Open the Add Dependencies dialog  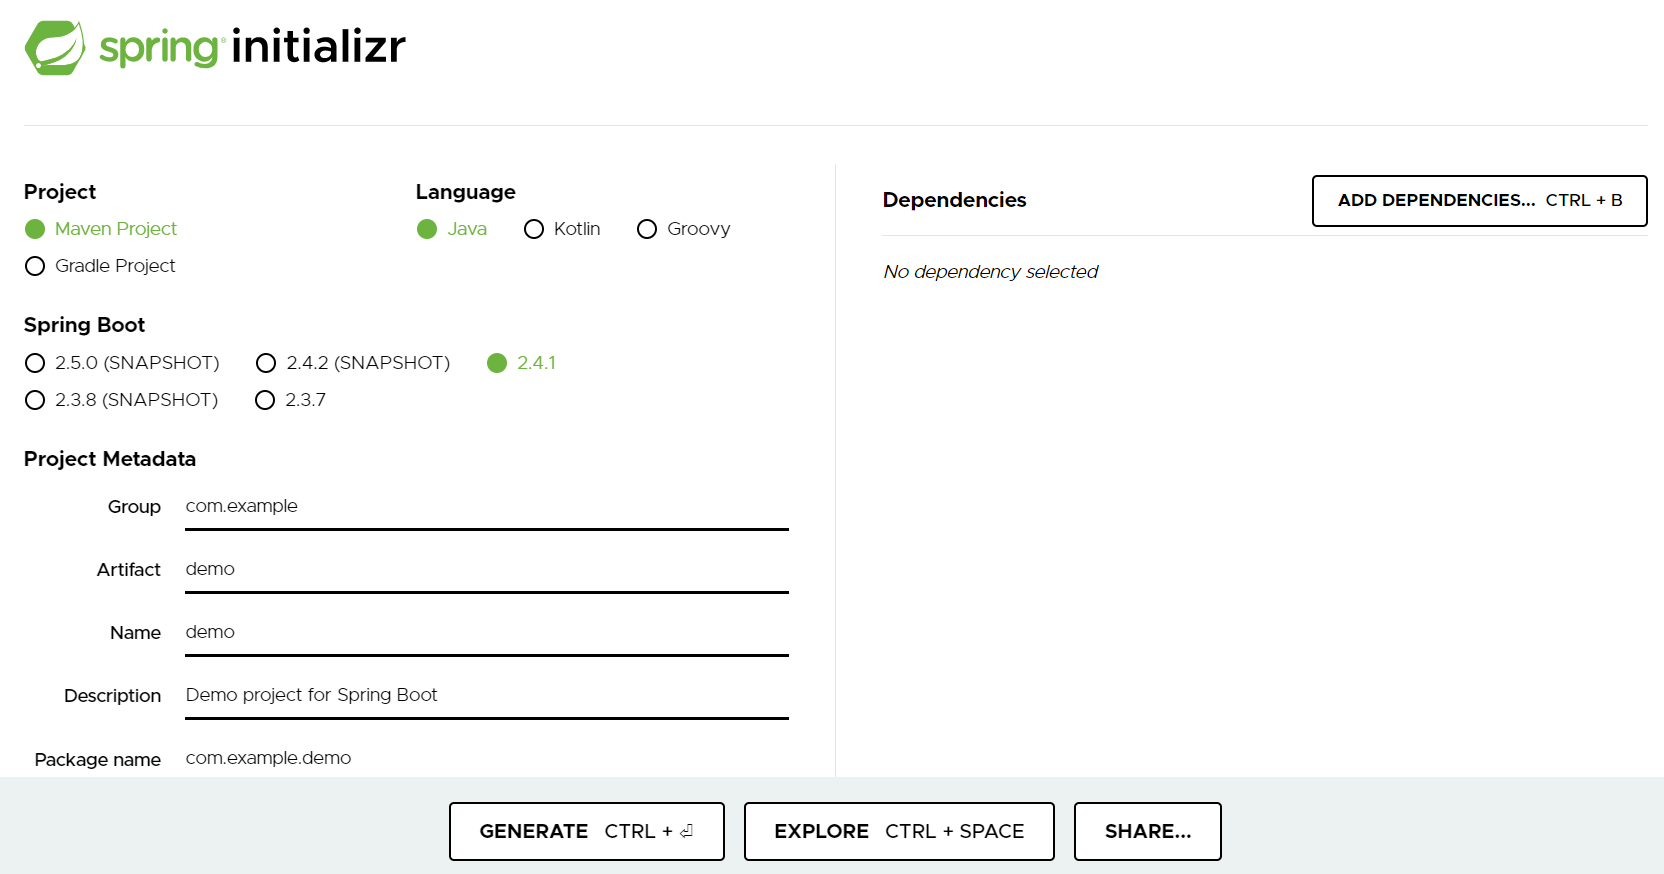tap(1479, 201)
